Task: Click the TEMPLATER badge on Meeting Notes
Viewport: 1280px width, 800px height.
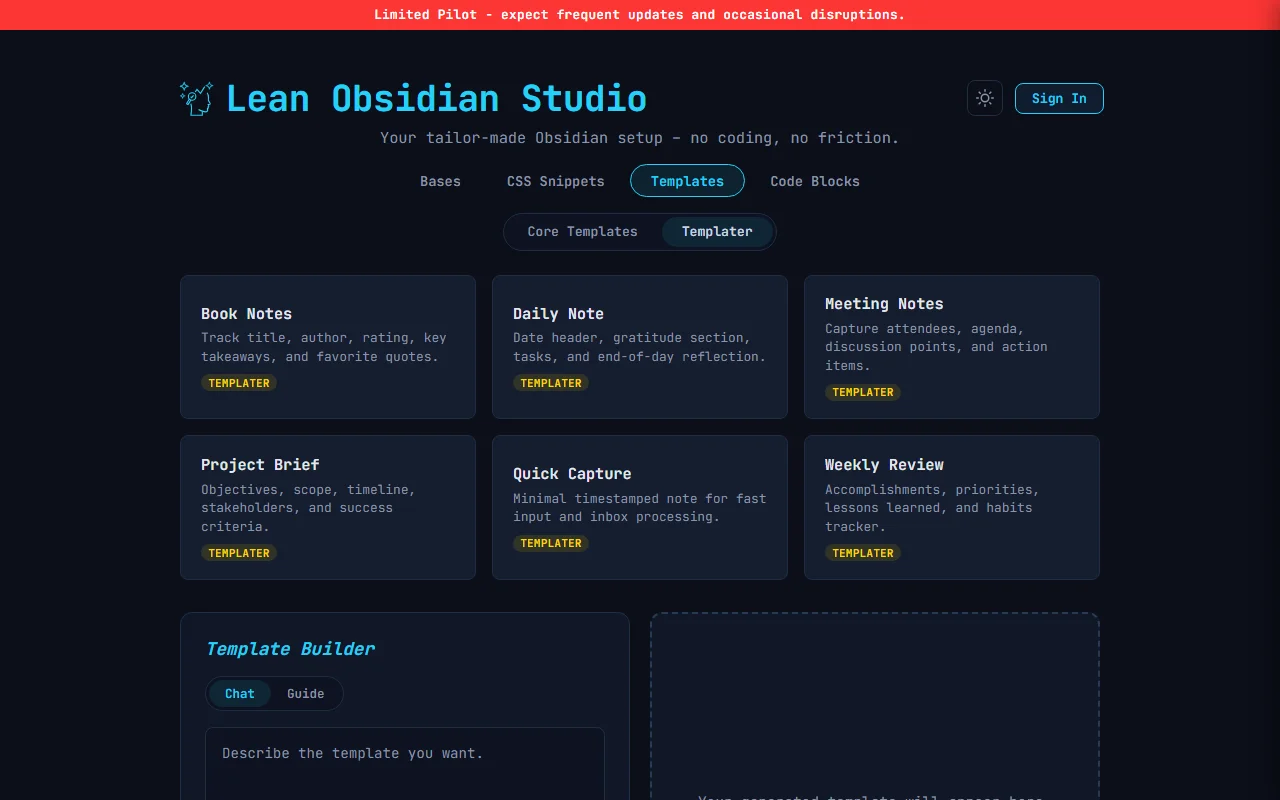Action: coord(863,392)
